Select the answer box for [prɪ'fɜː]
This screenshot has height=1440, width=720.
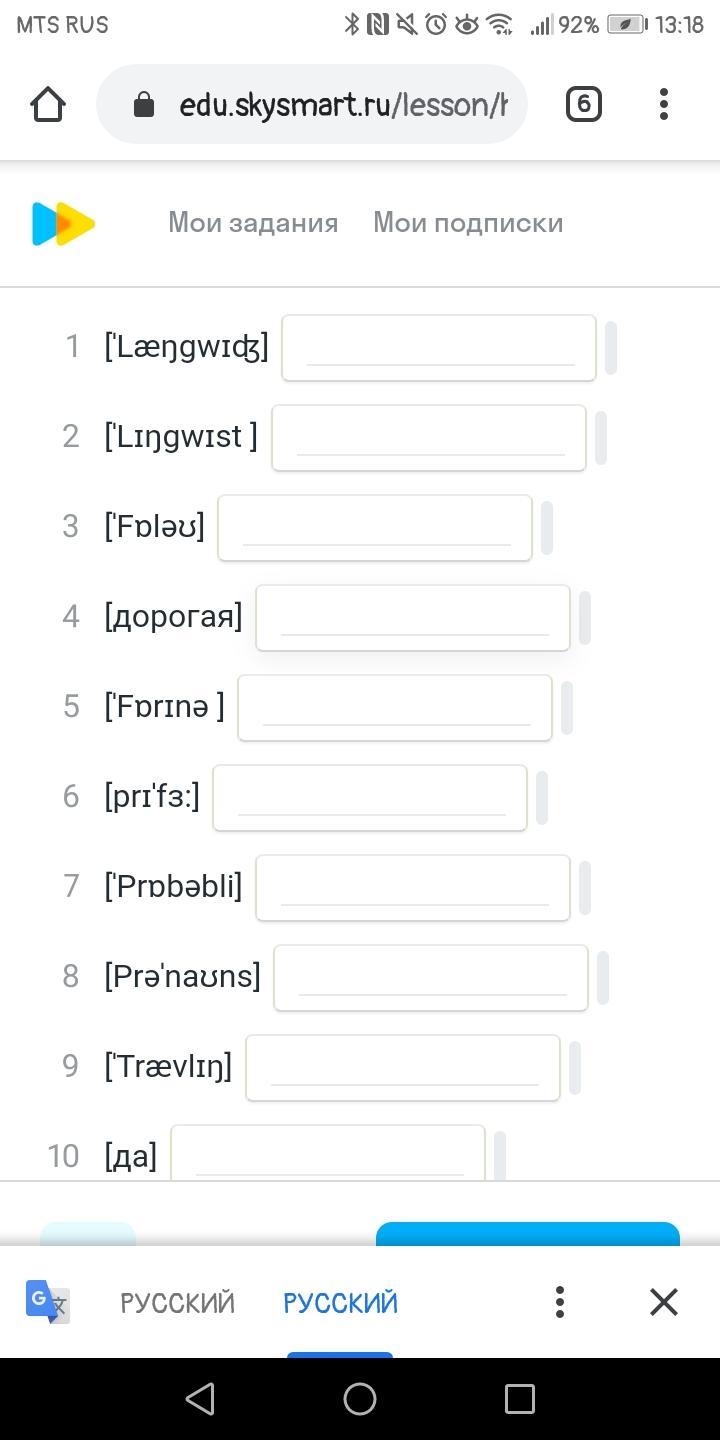click(x=370, y=798)
